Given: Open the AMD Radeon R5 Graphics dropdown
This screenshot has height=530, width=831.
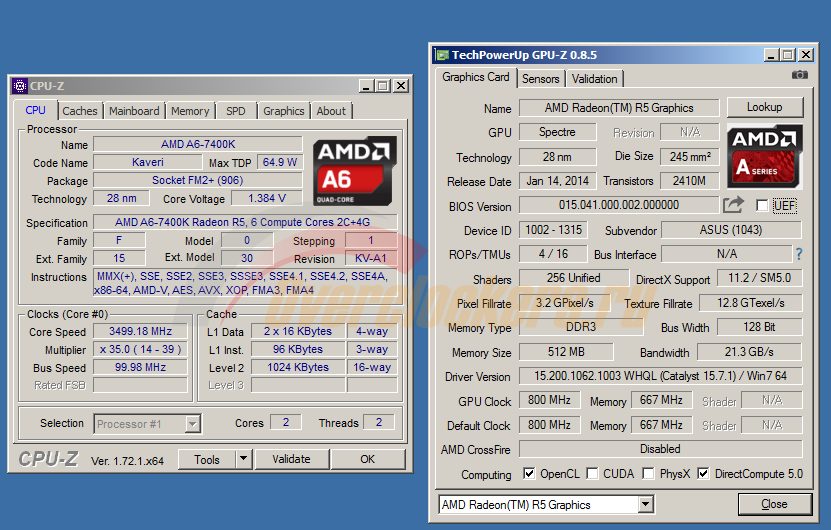Looking at the screenshot, I should 645,505.
